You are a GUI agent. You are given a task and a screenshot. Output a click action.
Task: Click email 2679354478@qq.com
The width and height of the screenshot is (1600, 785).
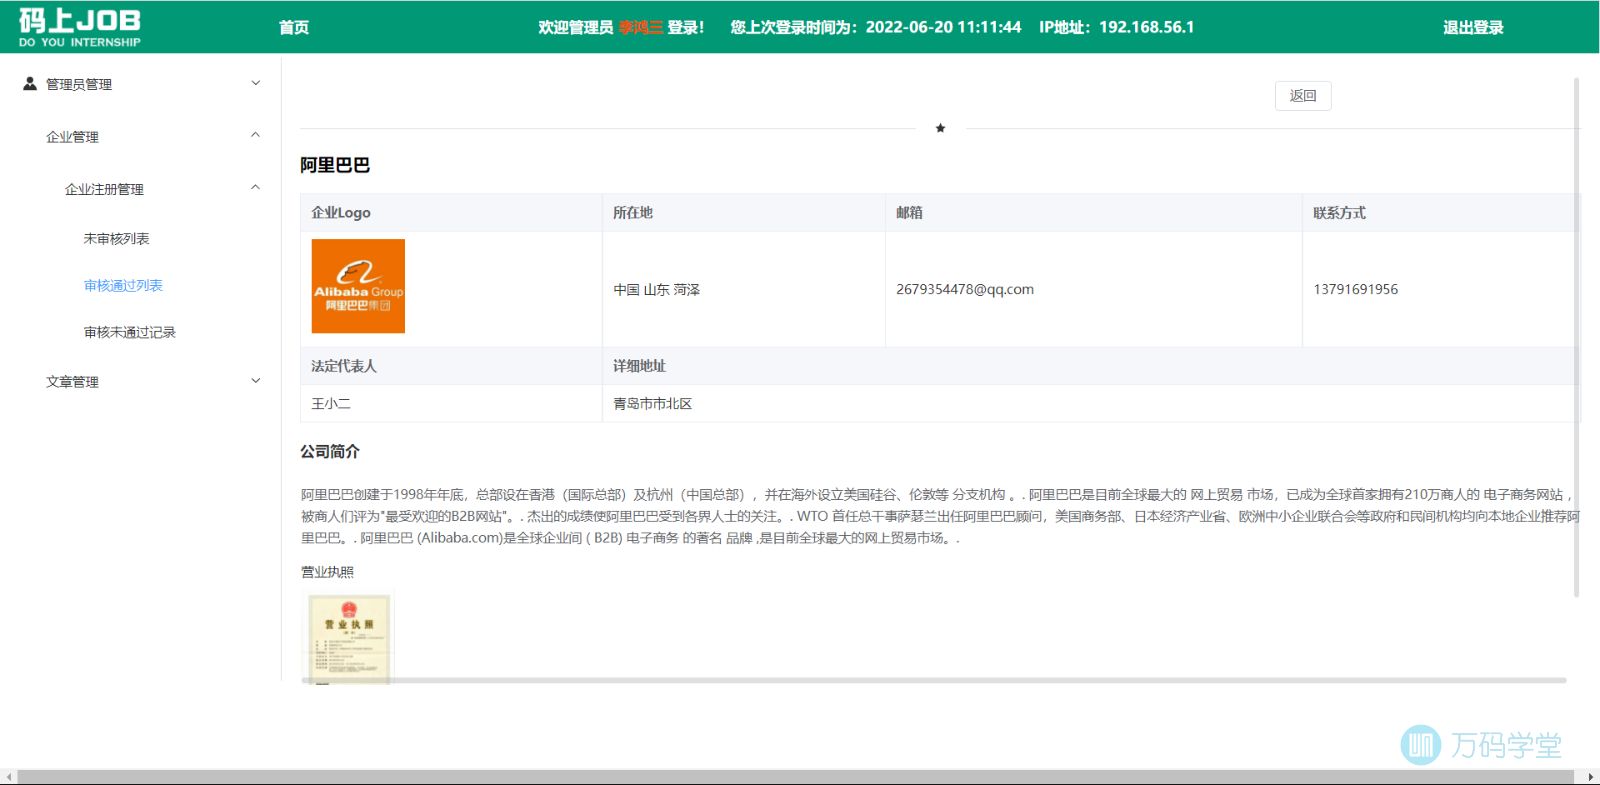click(x=965, y=290)
